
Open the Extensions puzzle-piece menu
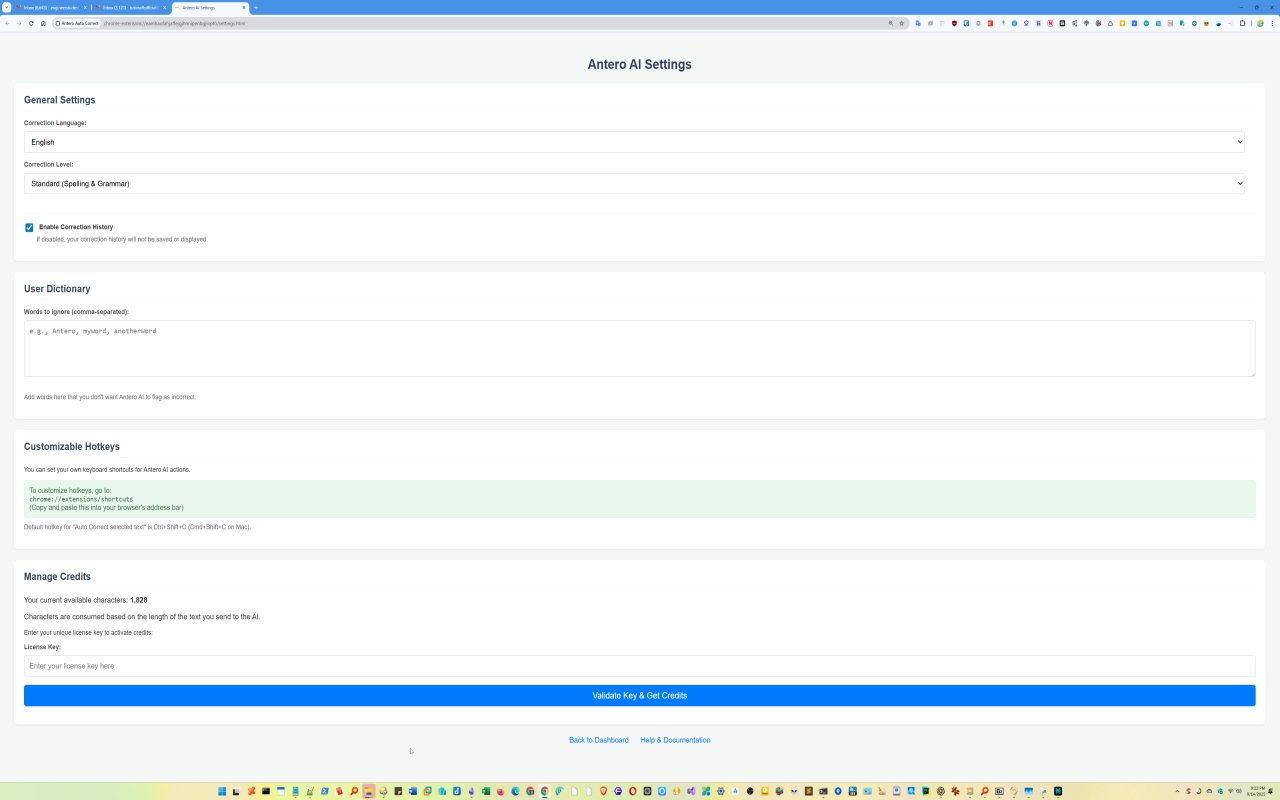pos(1242,23)
